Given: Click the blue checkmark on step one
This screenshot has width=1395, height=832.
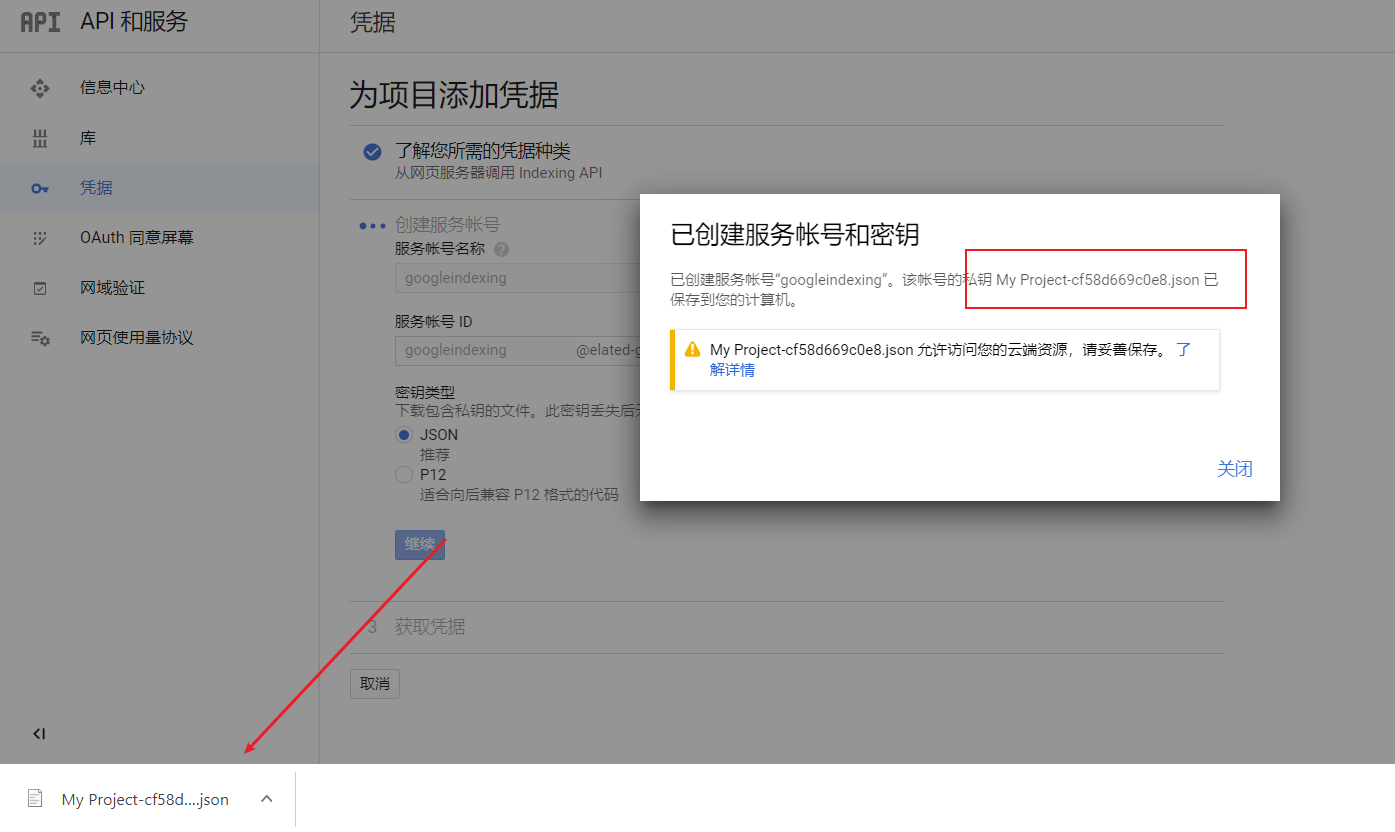Looking at the screenshot, I should pyautogui.click(x=372, y=152).
